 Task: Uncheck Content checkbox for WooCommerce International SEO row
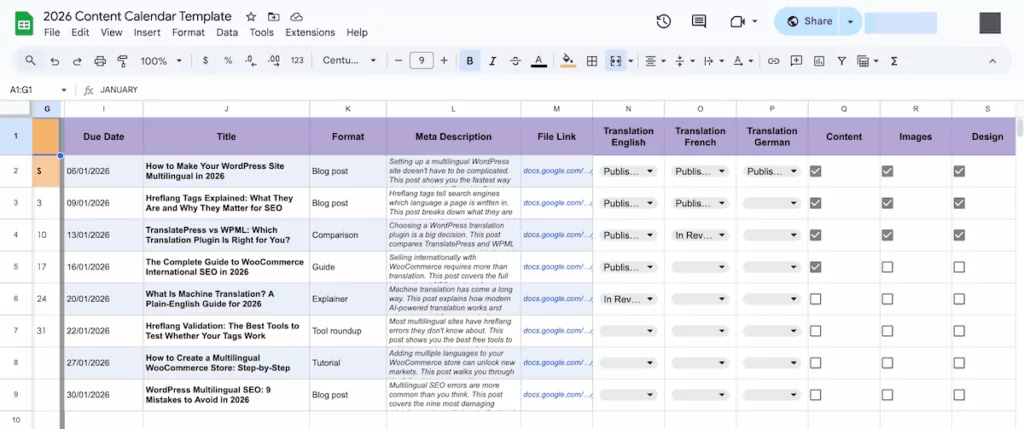815,267
